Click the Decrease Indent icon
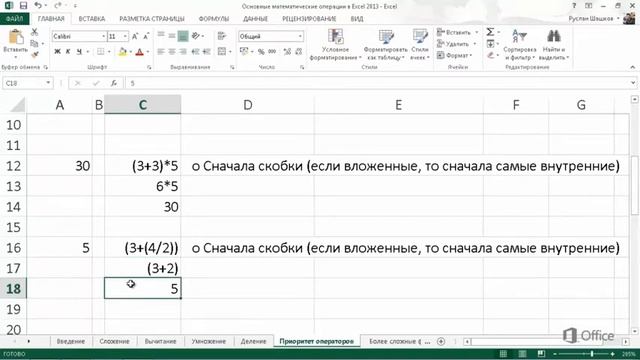 coord(196,51)
